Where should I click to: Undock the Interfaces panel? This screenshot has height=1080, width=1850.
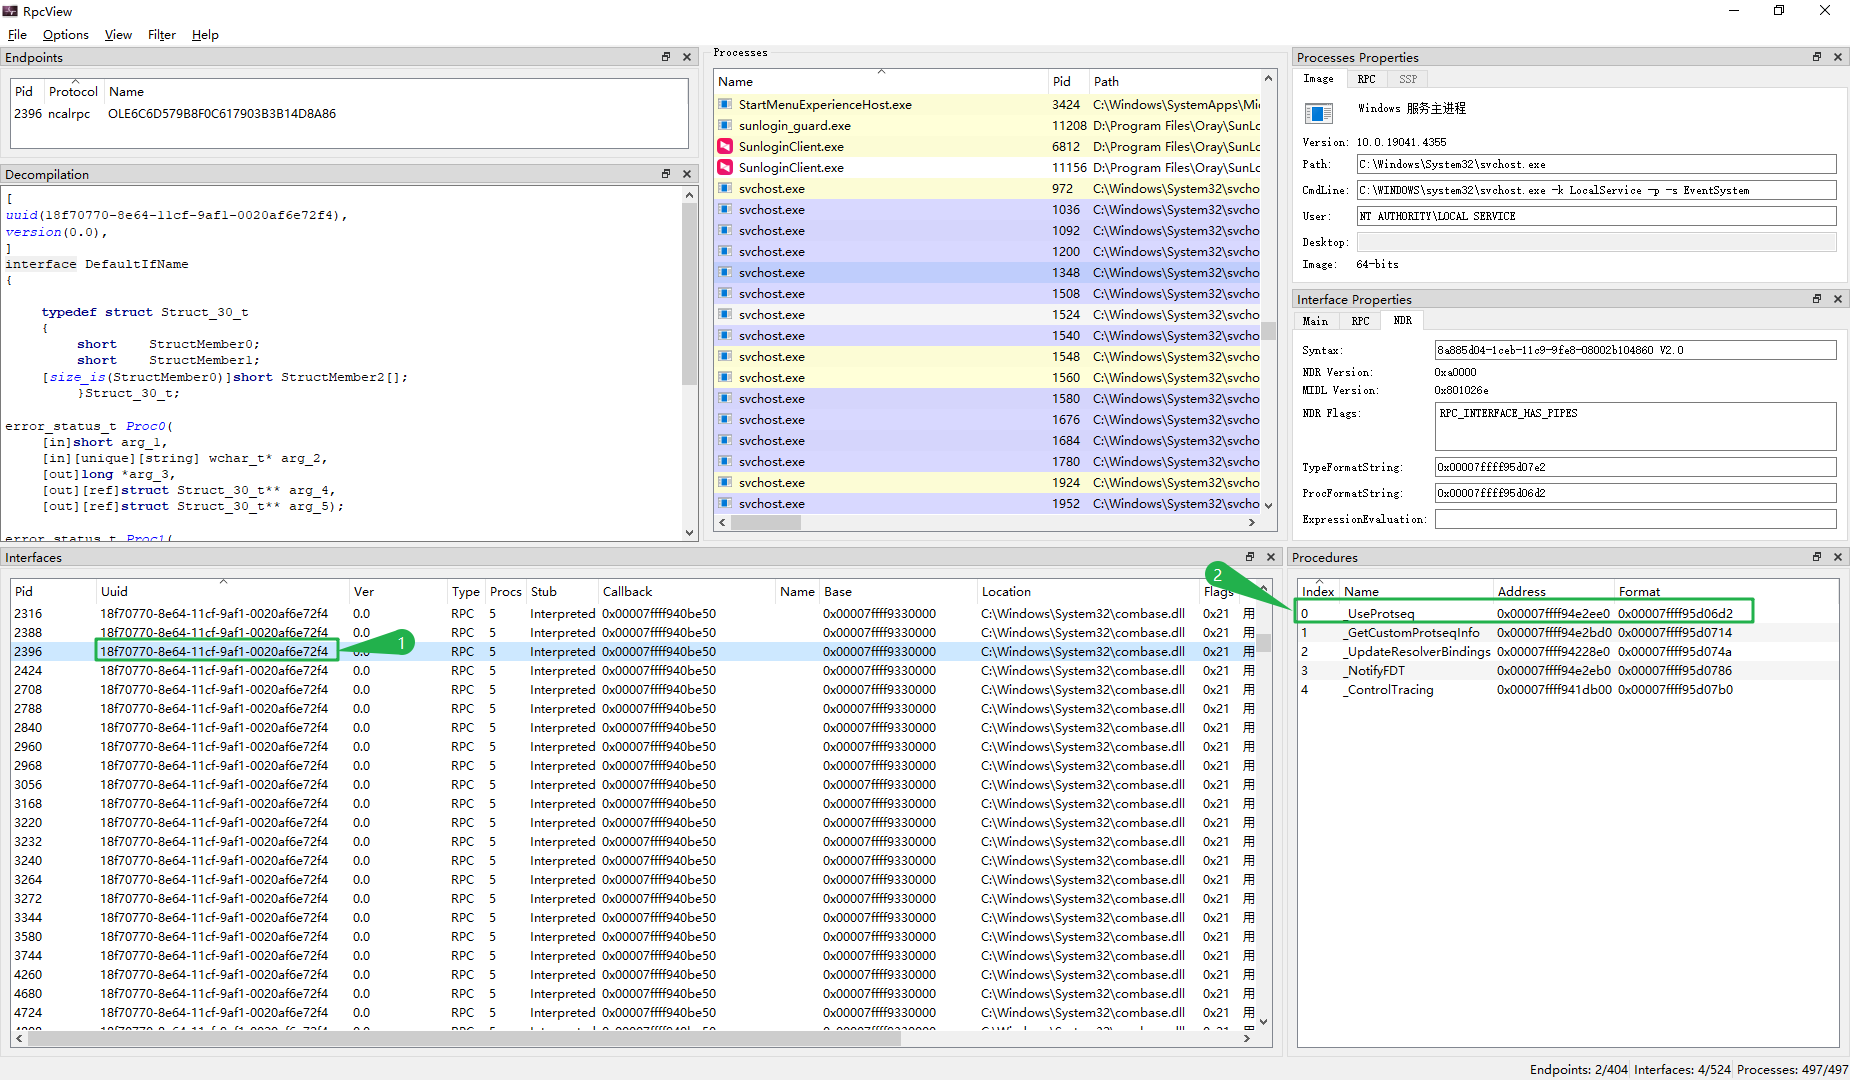point(1250,557)
